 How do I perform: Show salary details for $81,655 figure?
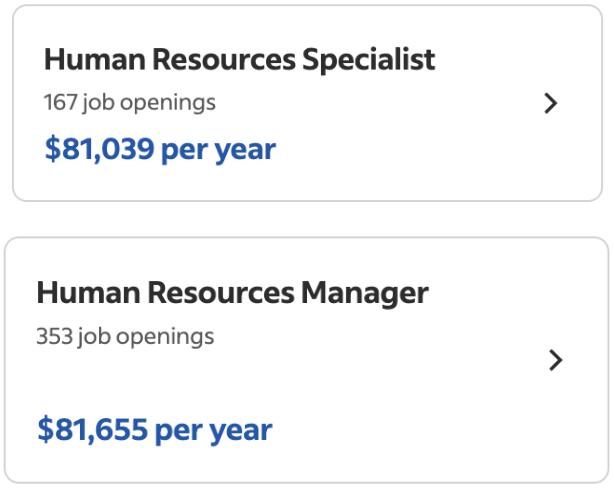tap(154, 430)
